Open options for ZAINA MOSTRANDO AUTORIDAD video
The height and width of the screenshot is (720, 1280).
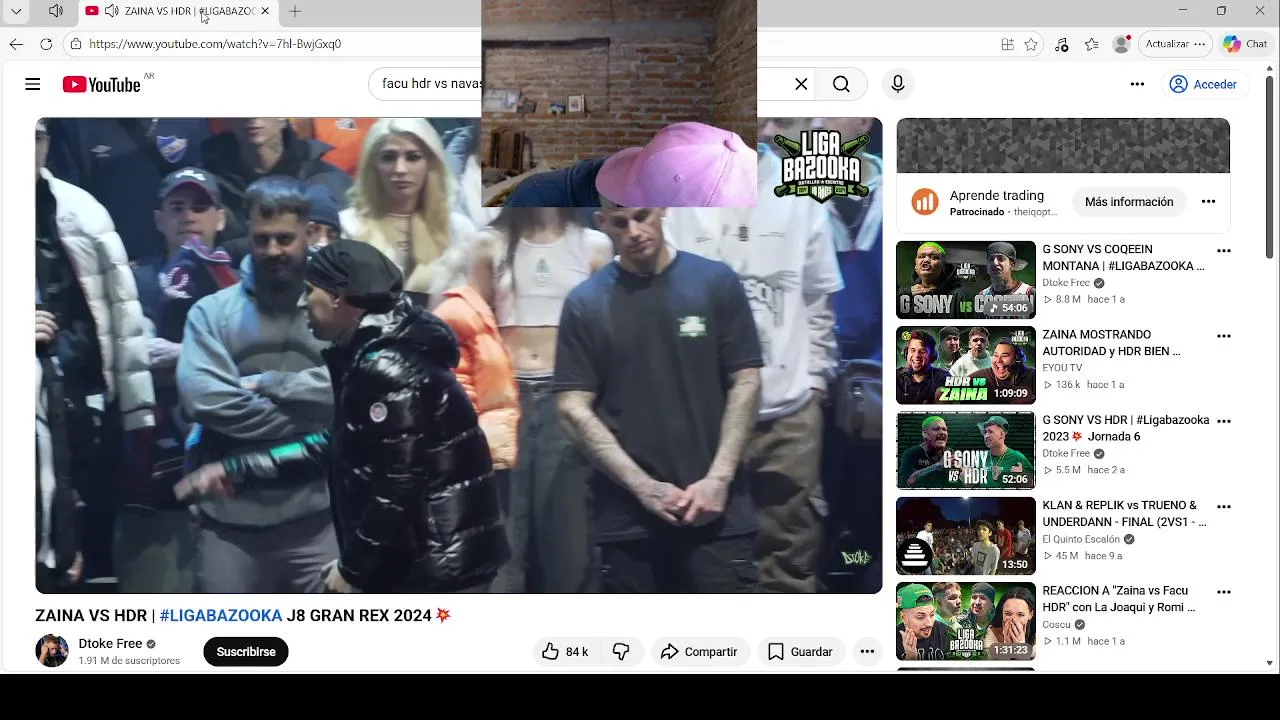pos(1223,336)
